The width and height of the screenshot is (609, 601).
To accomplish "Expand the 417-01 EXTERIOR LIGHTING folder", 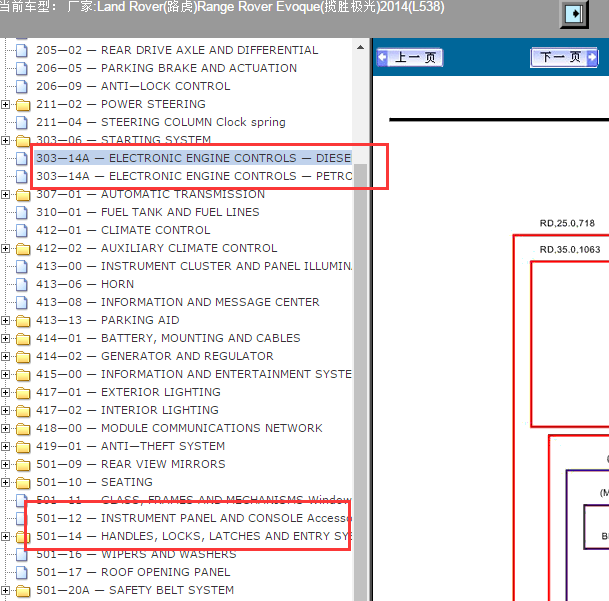I will [5, 392].
